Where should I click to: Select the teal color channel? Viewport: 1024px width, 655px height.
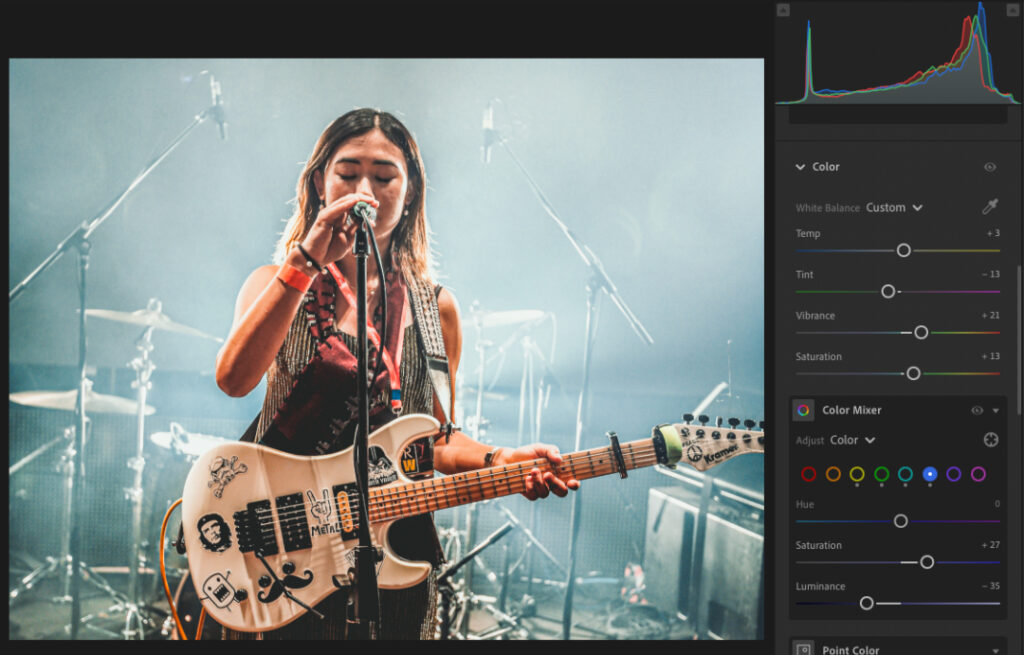click(x=905, y=474)
